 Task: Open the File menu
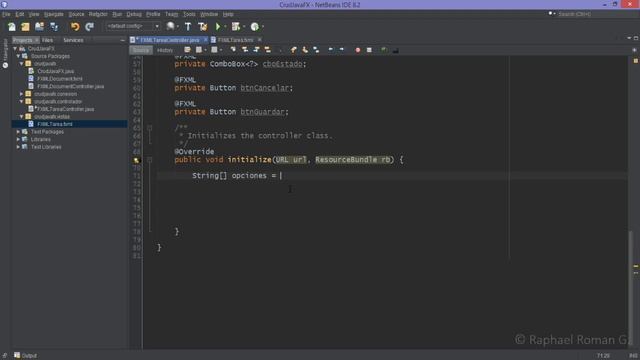[6, 14]
